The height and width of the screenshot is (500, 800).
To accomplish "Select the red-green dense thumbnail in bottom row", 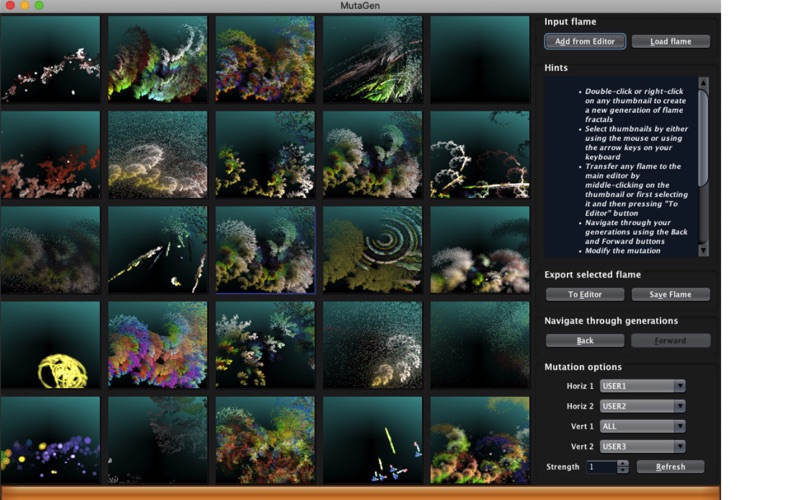I will (x=265, y=440).
